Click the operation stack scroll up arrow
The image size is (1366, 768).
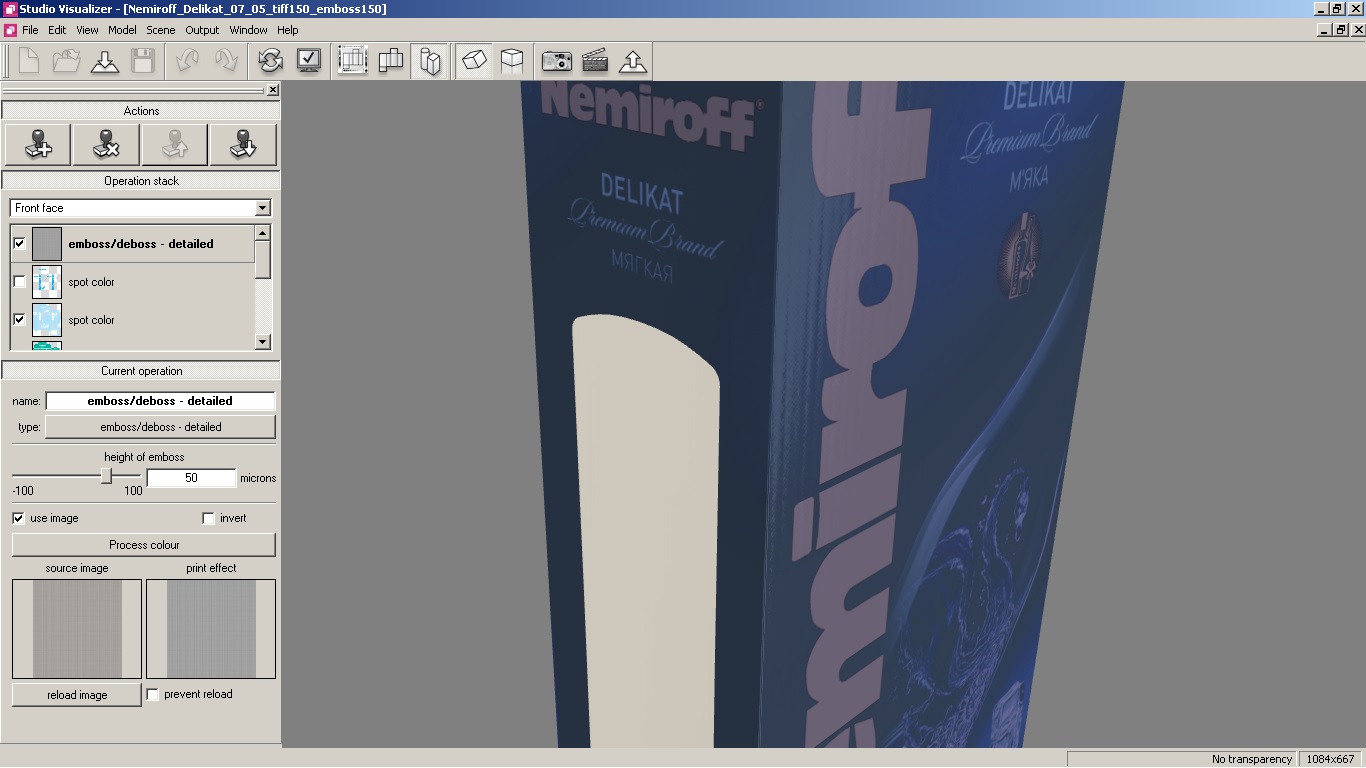pos(263,233)
